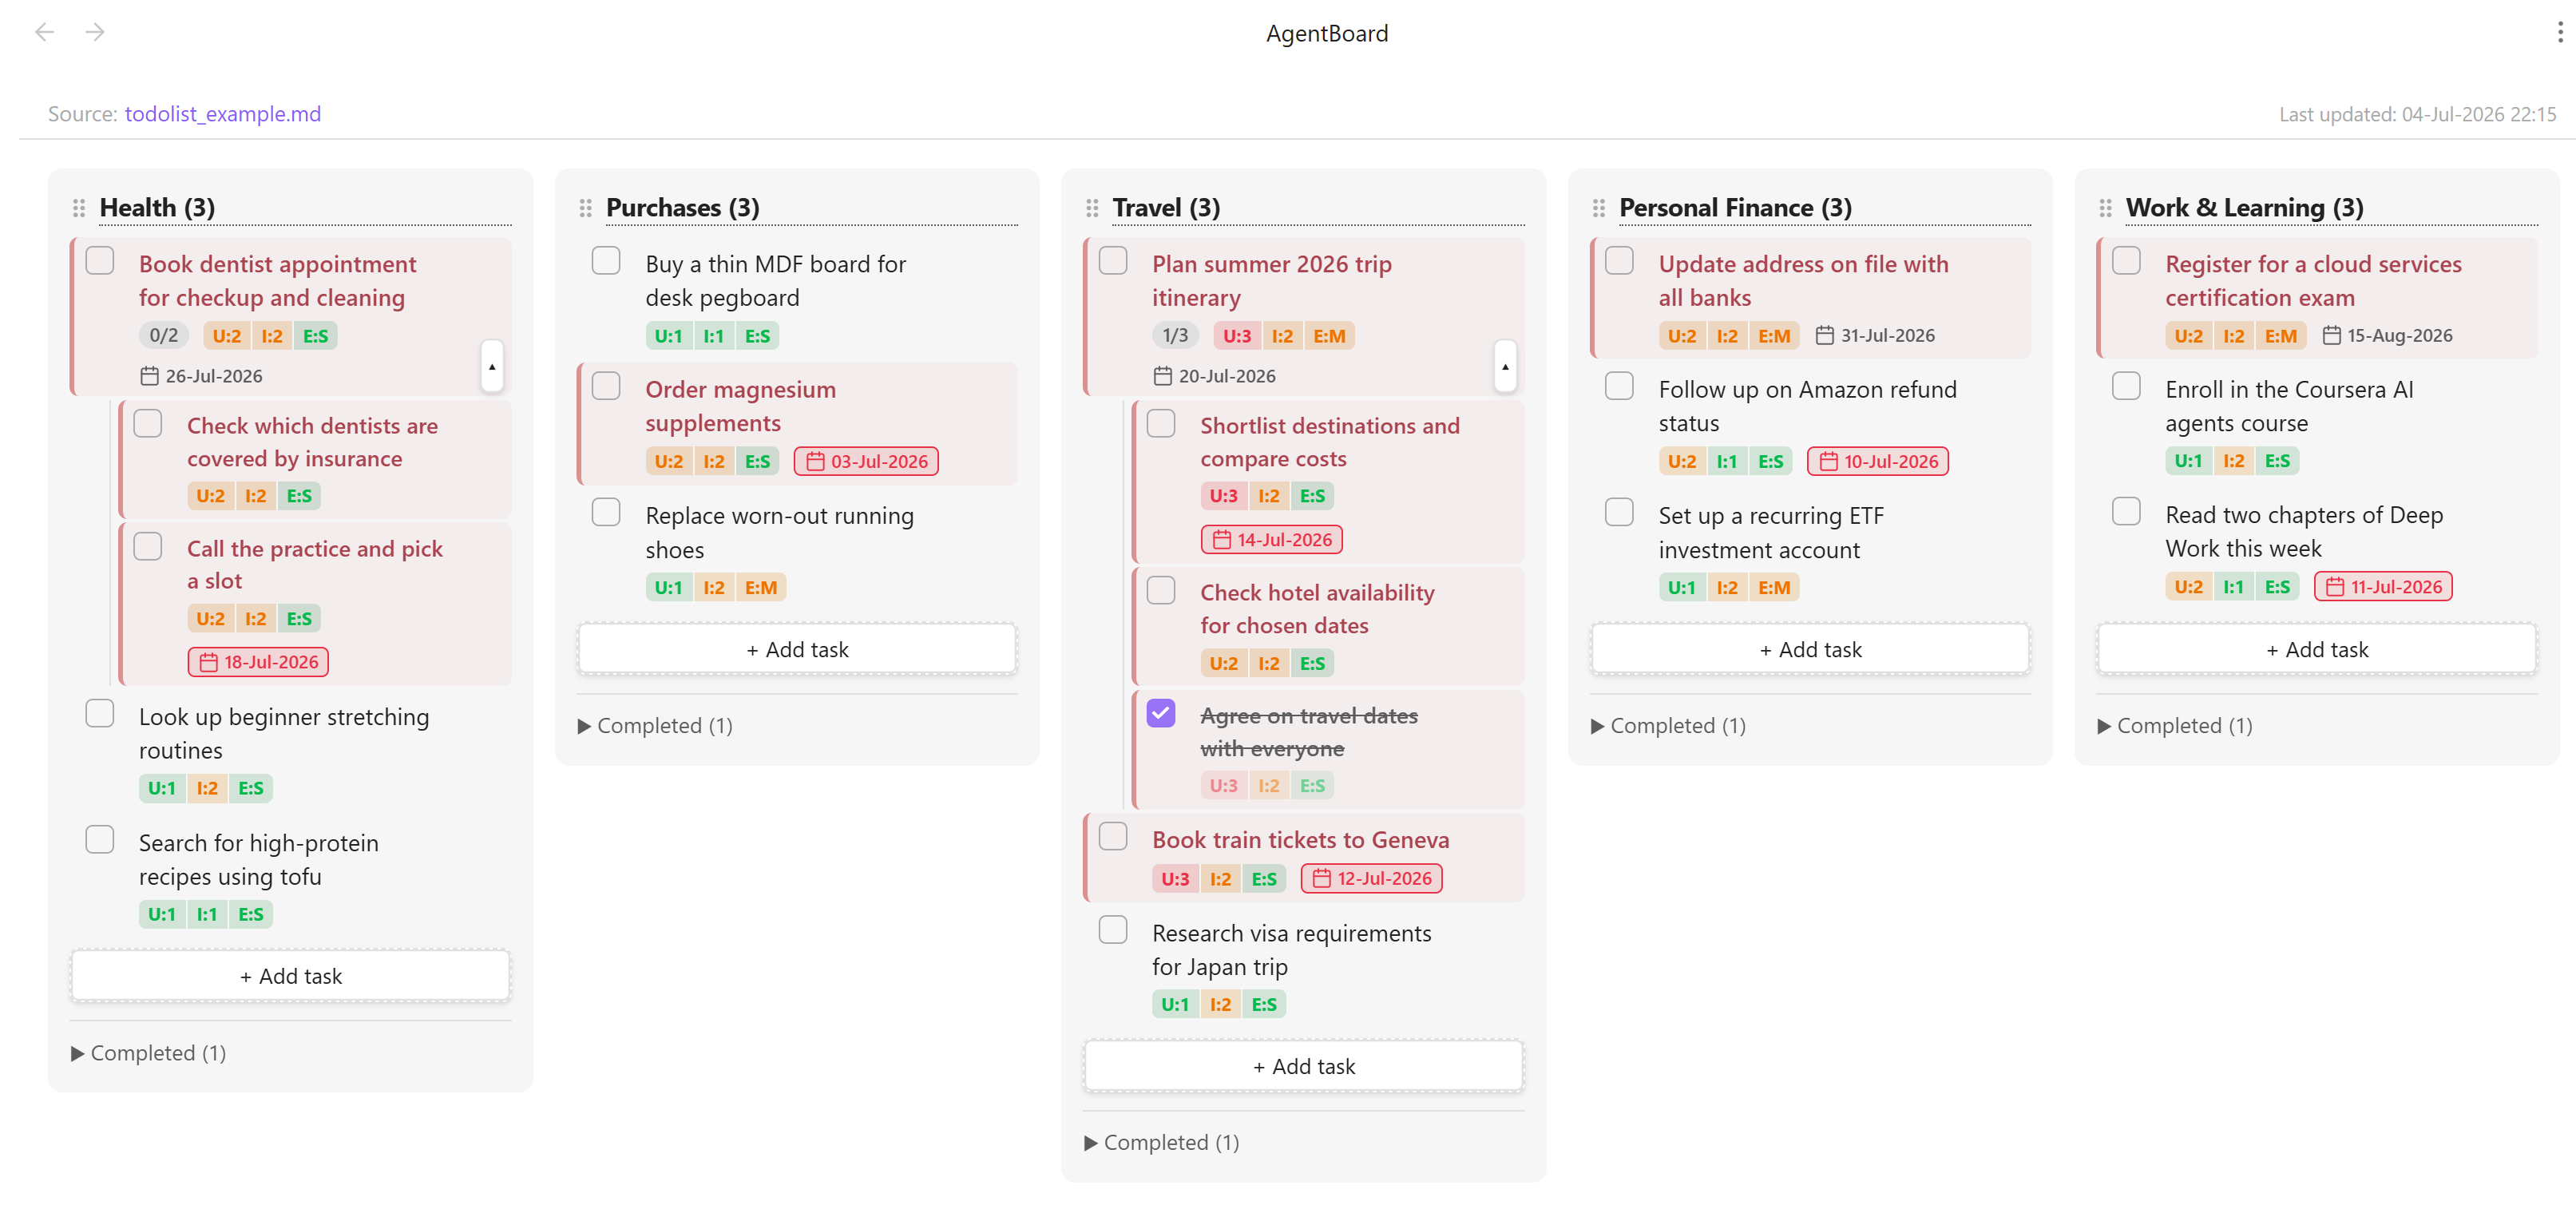Grab the Purchases column drag handle
This screenshot has width=2576, height=1205.
point(586,208)
